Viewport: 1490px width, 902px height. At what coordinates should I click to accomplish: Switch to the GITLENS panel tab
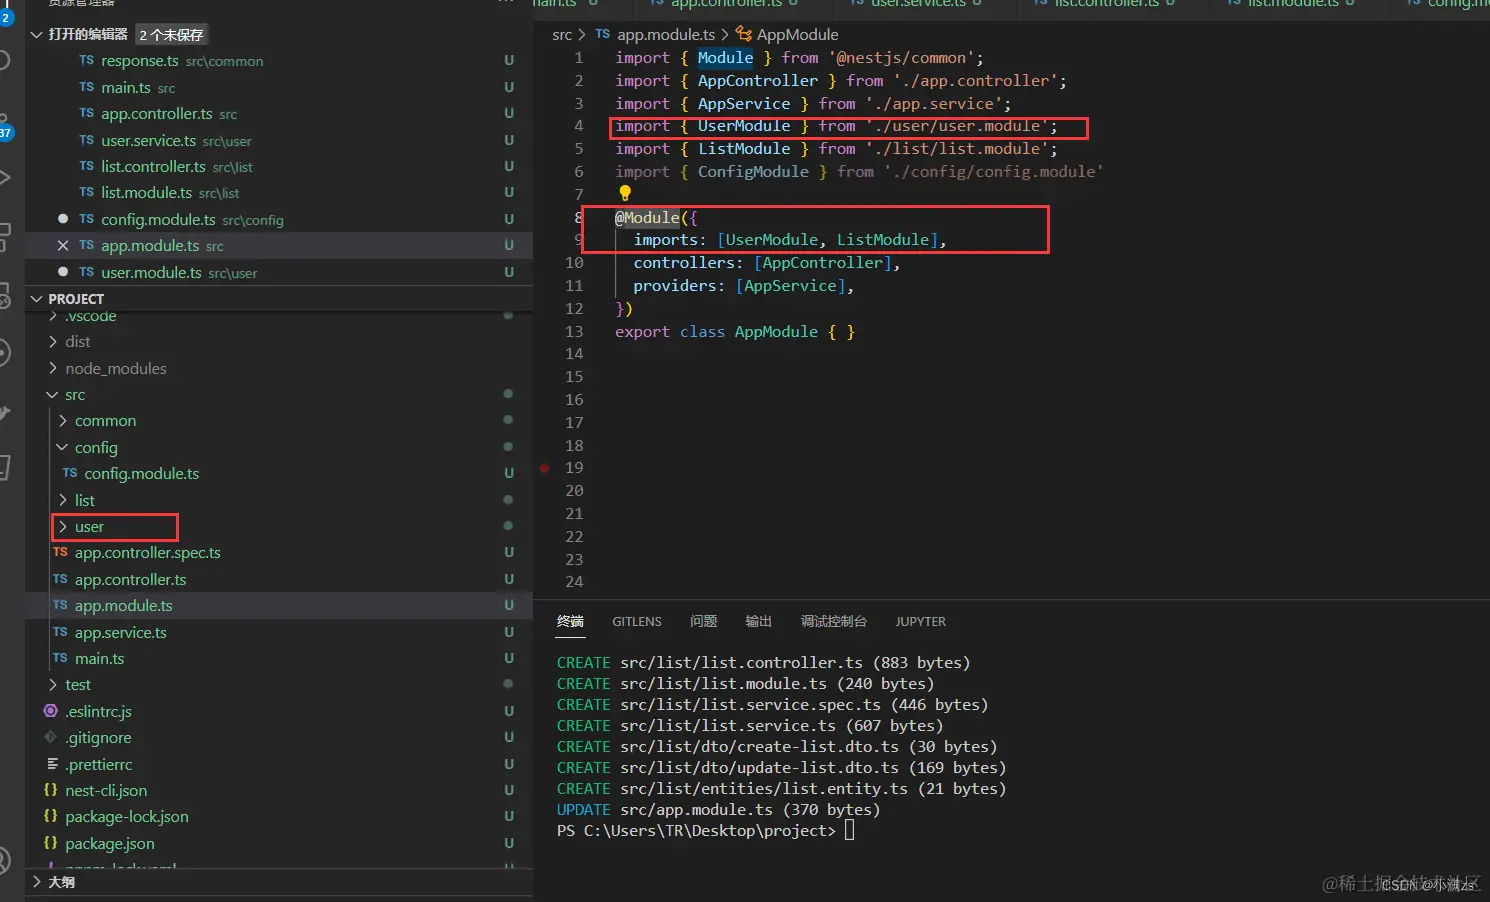pos(637,621)
